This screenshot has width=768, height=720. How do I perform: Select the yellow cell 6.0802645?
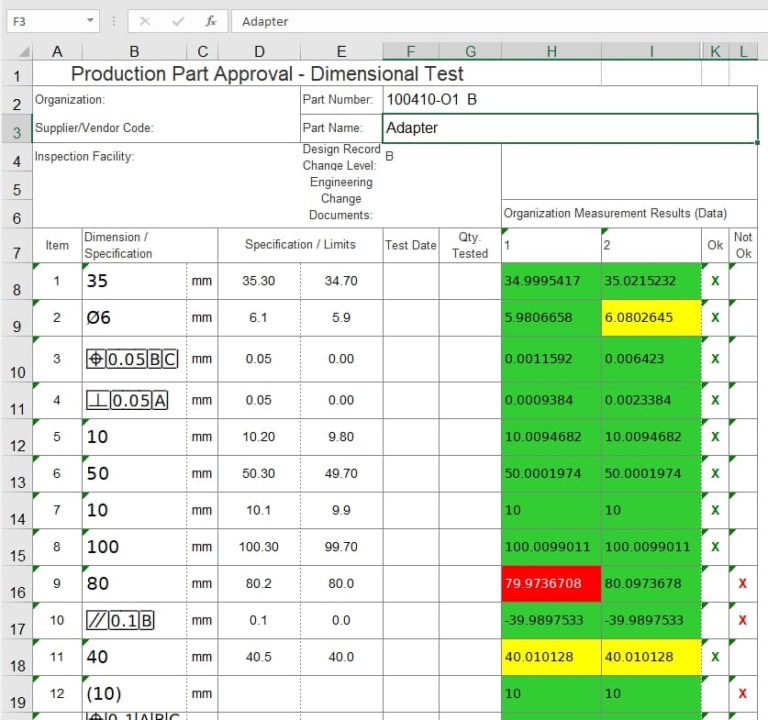[651, 318]
